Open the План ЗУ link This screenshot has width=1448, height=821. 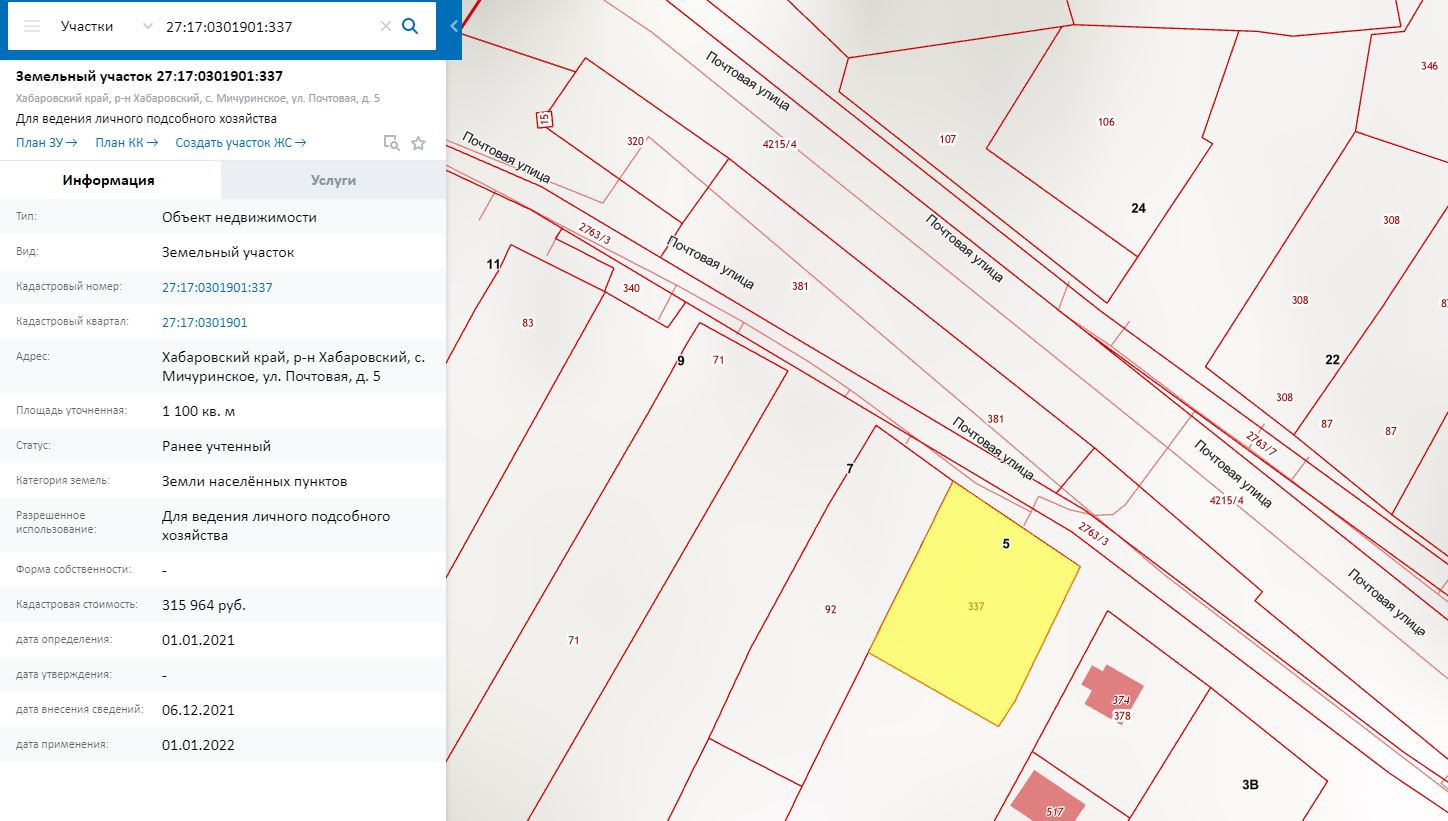(46, 142)
